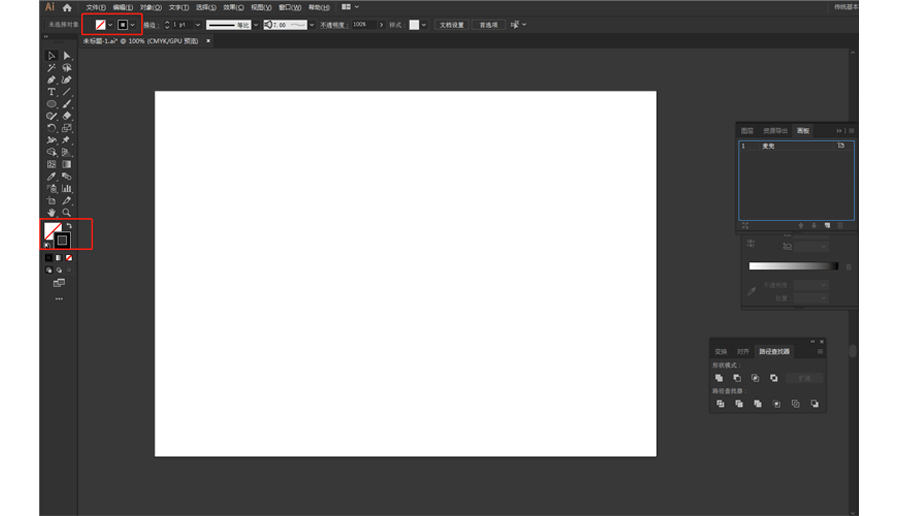Pick the Puppet Warp pin tool
Viewport: 897px width, 516px height.
tap(67, 140)
